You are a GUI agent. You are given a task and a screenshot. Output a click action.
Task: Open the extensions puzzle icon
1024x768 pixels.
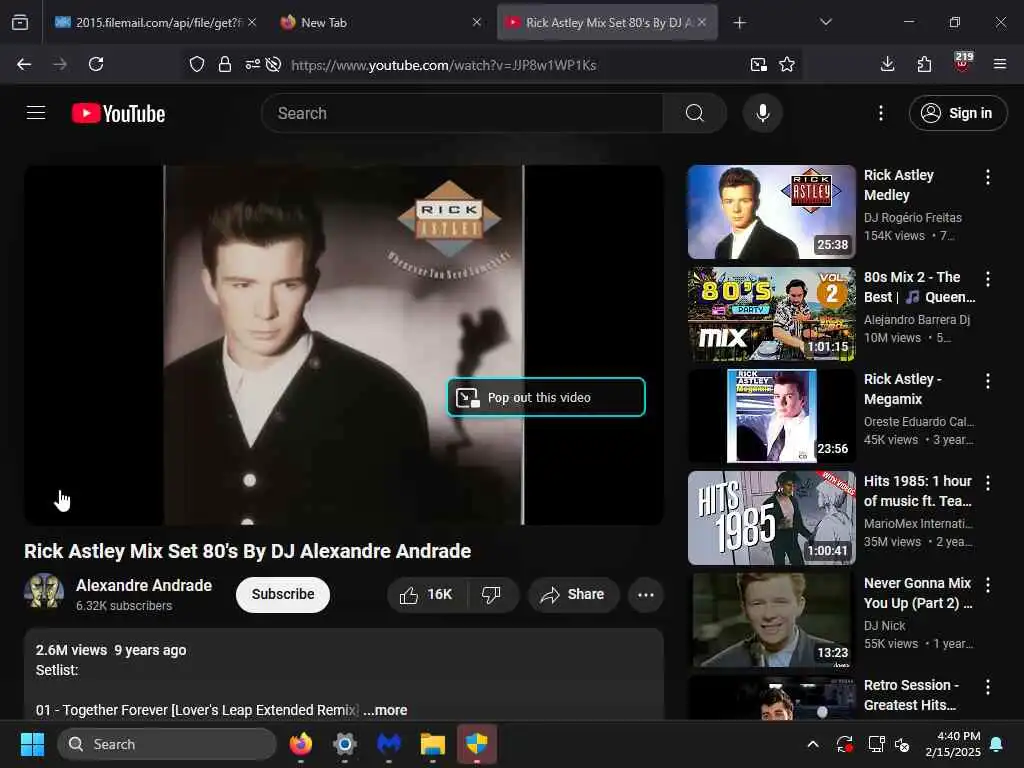[924, 64]
